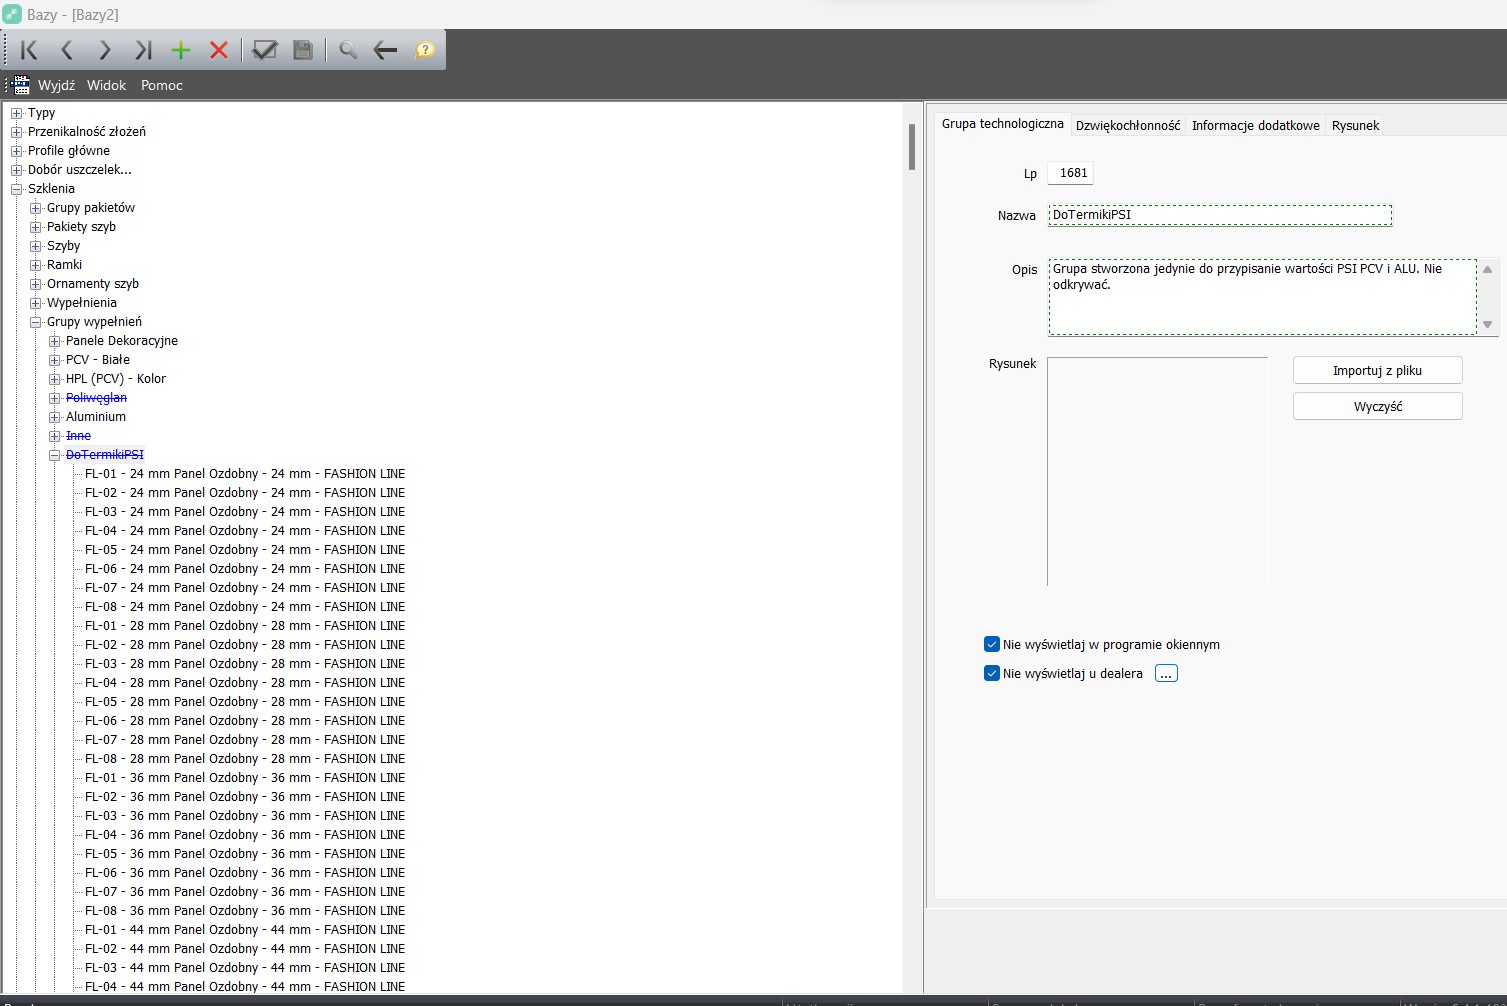Expand the Poliwęglan node
This screenshot has height=1006, width=1507.
click(54, 398)
